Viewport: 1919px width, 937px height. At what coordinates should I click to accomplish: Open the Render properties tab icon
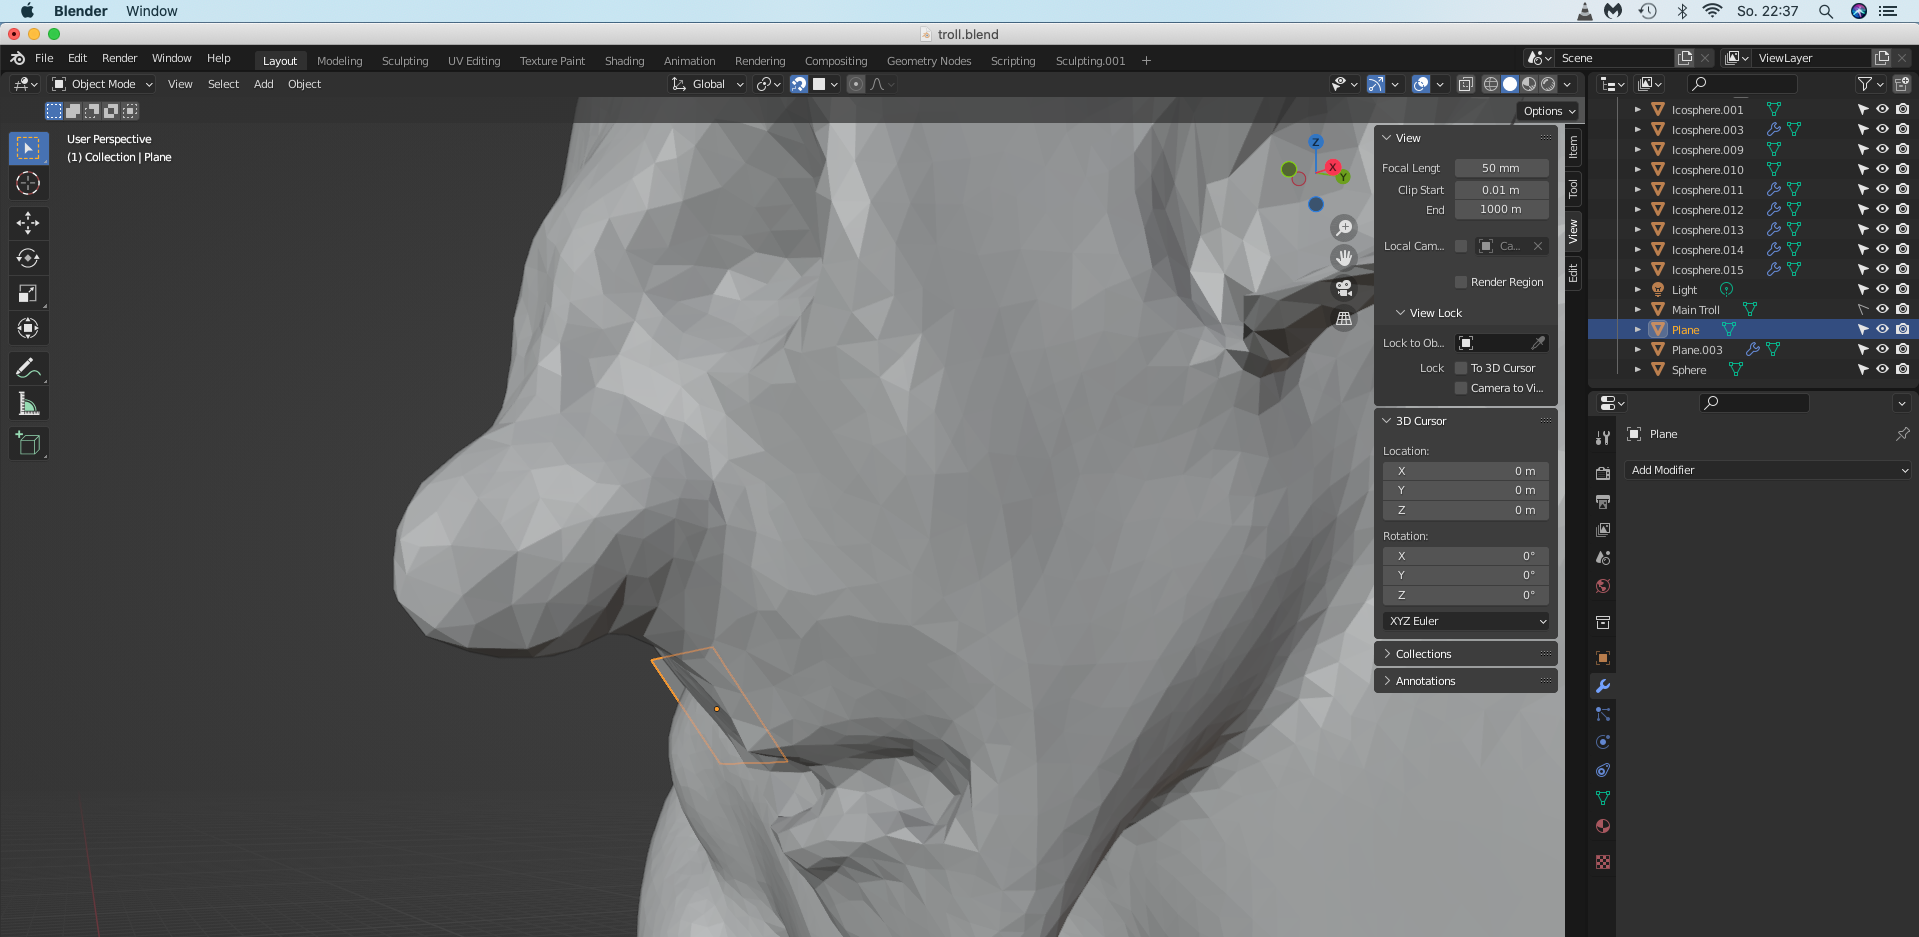pyautogui.click(x=1603, y=473)
